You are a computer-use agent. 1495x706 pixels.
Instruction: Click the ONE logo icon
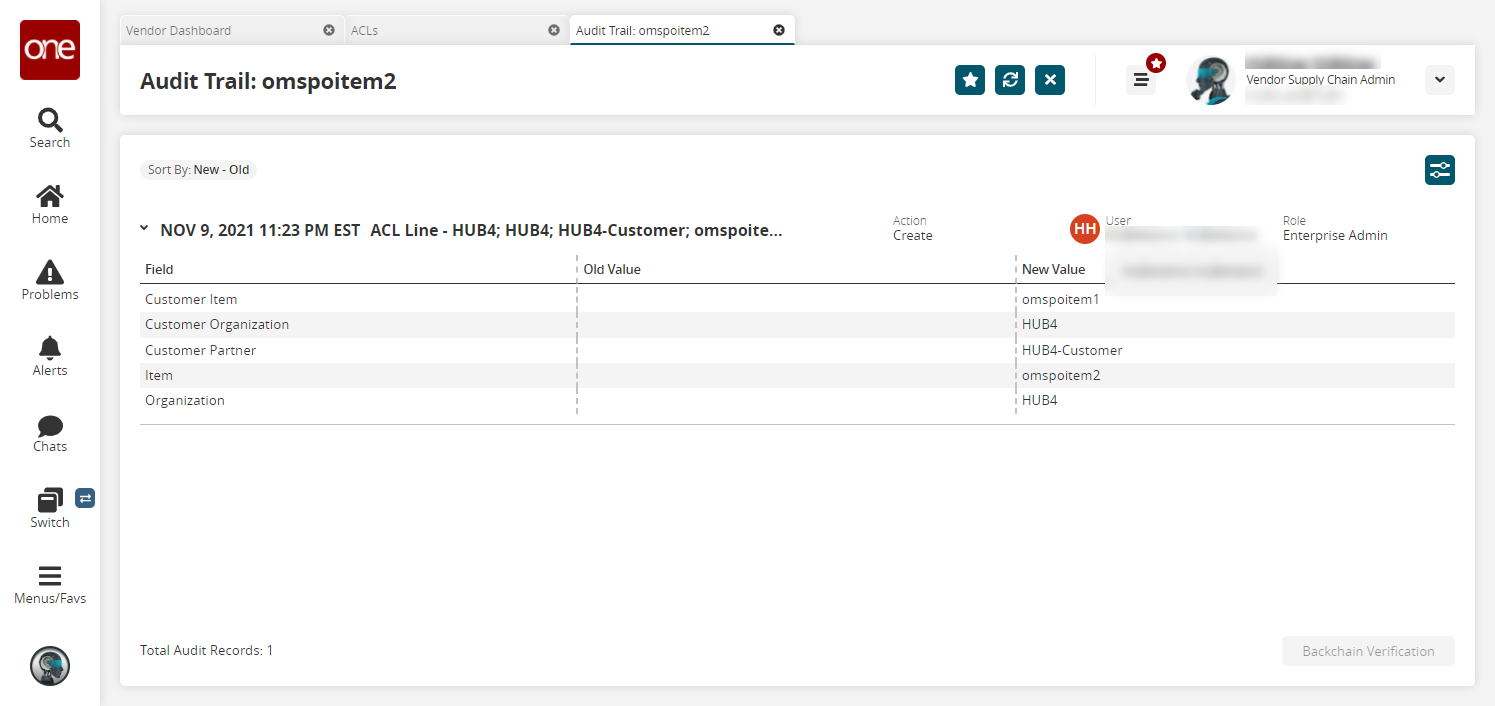(50, 50)
